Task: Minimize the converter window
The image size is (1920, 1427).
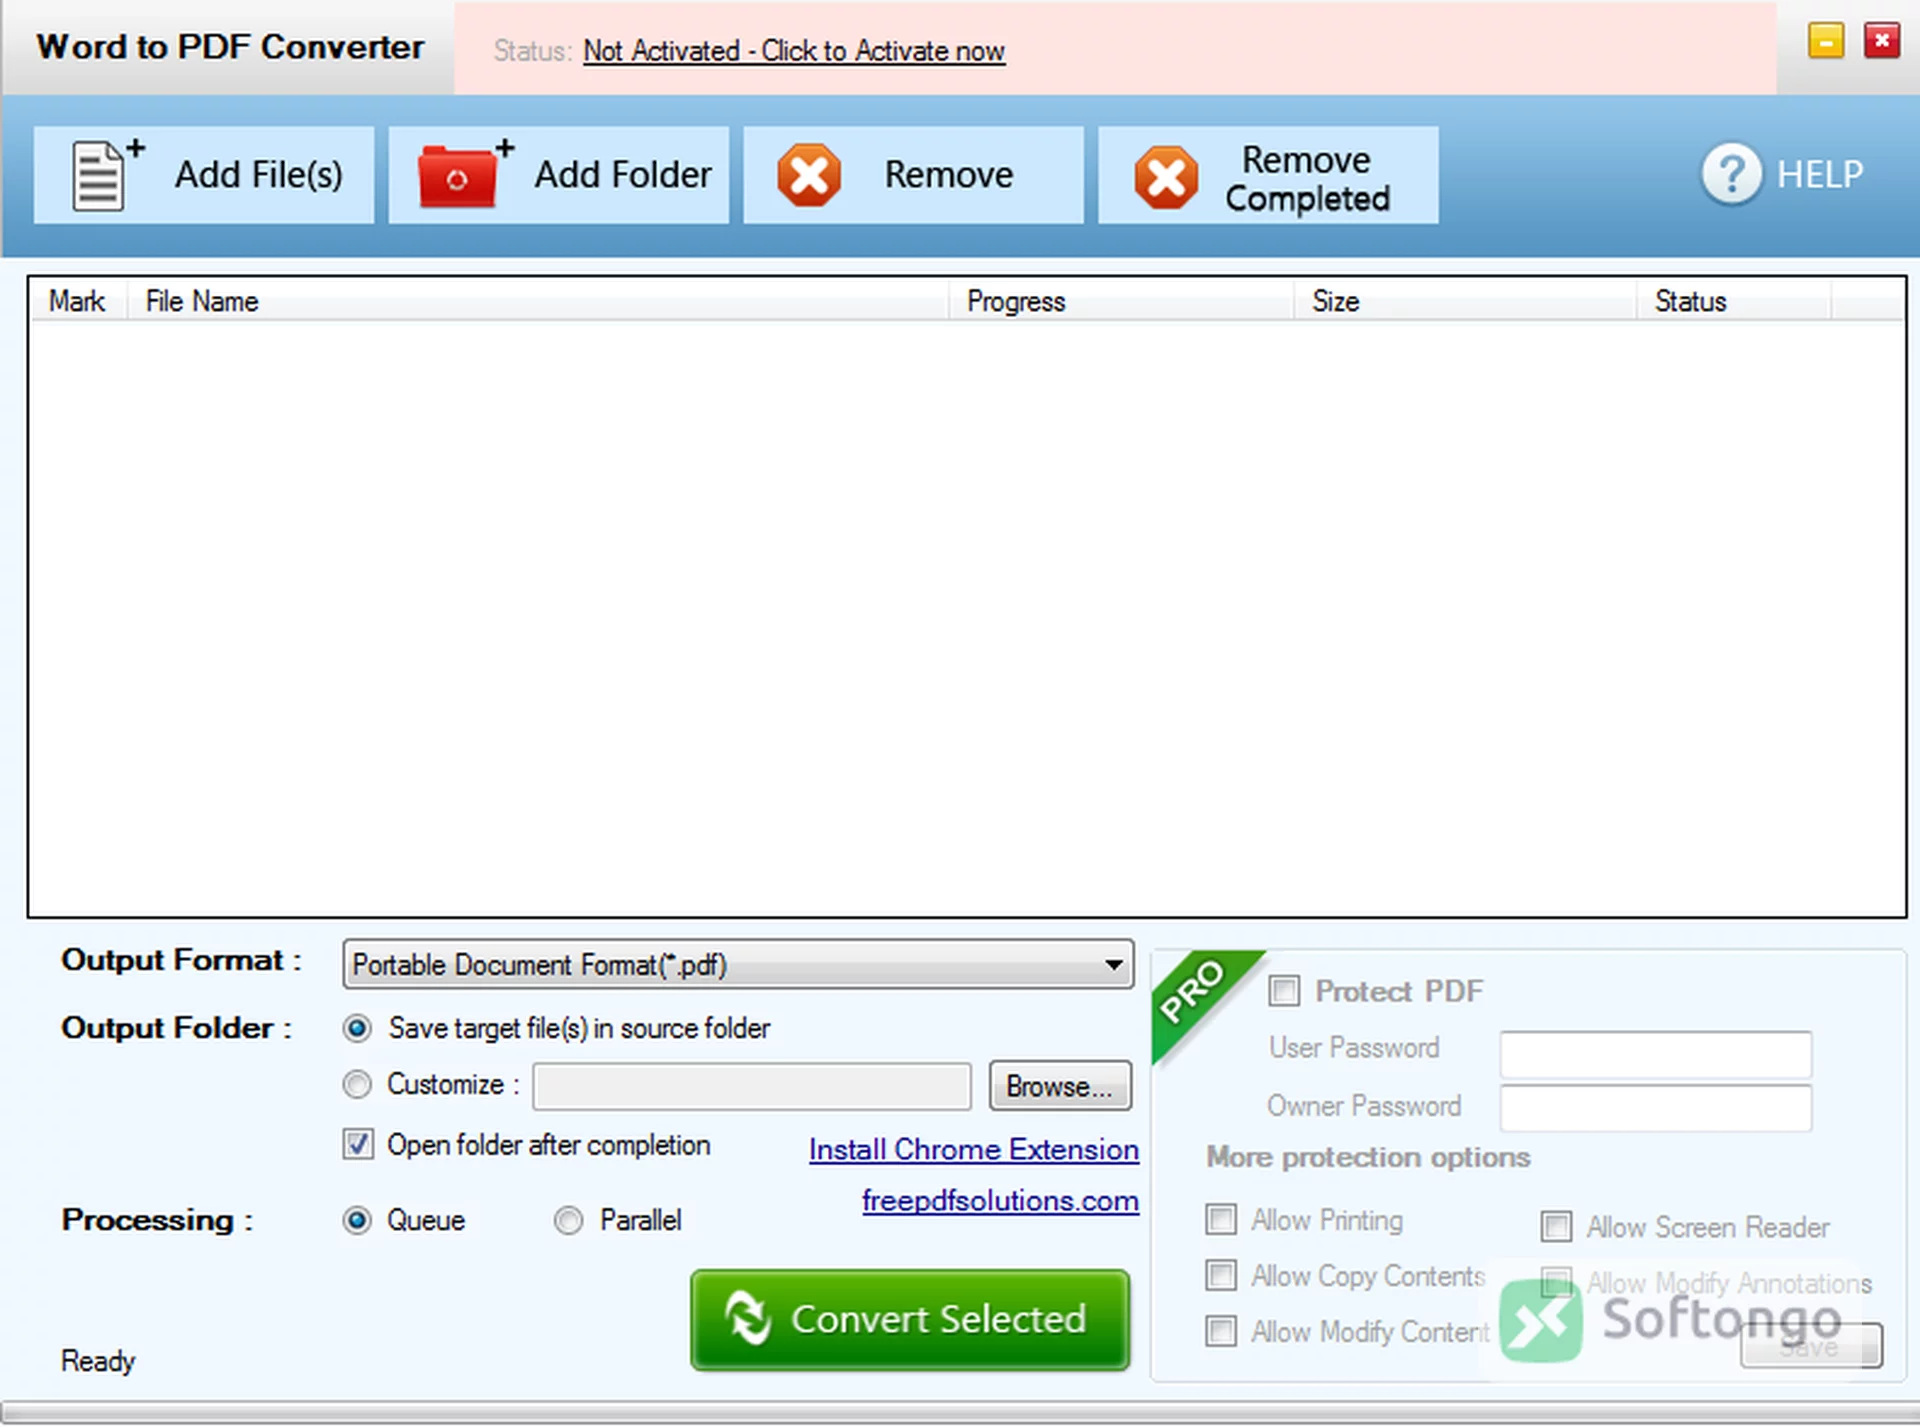Action: tap(1826, 41)
